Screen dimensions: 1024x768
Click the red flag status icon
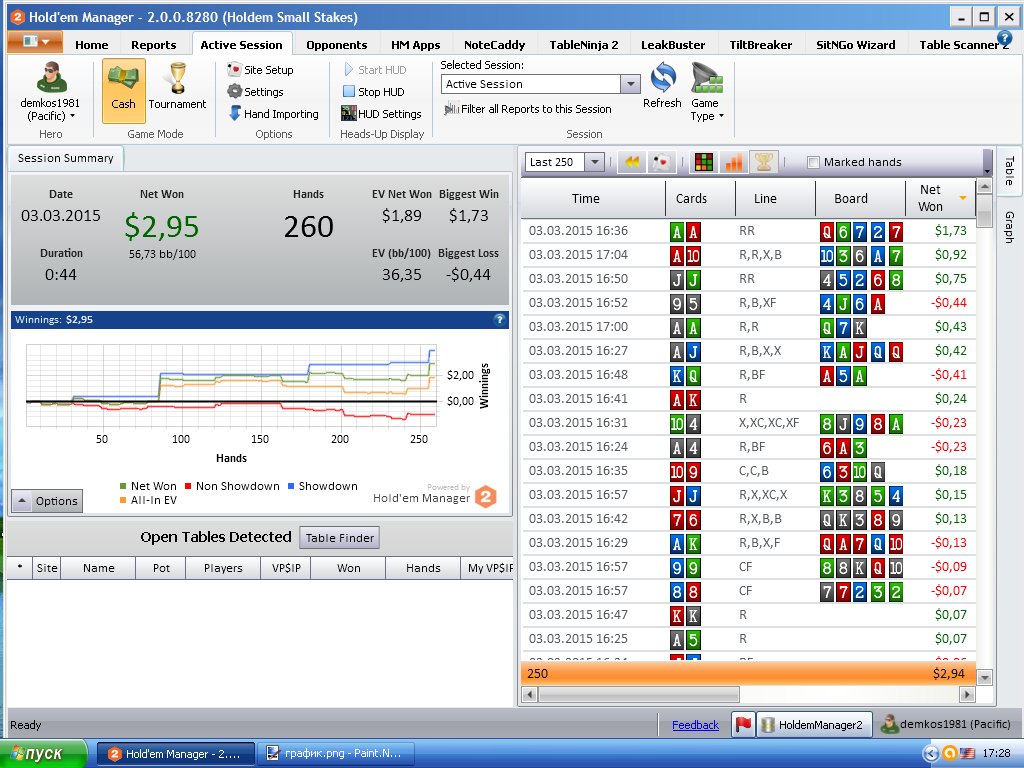[743, 725]
